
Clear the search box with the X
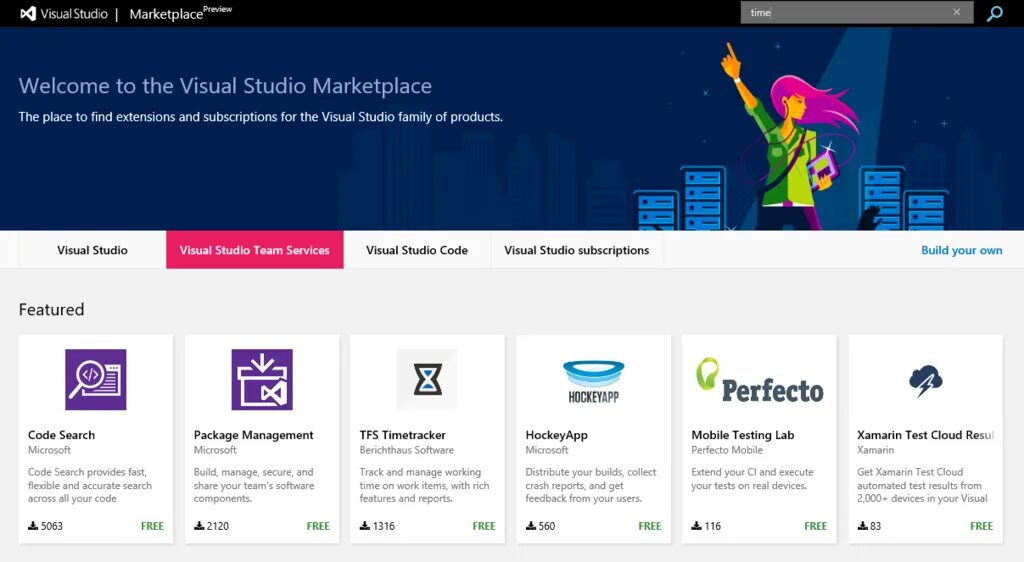(957, 12)
